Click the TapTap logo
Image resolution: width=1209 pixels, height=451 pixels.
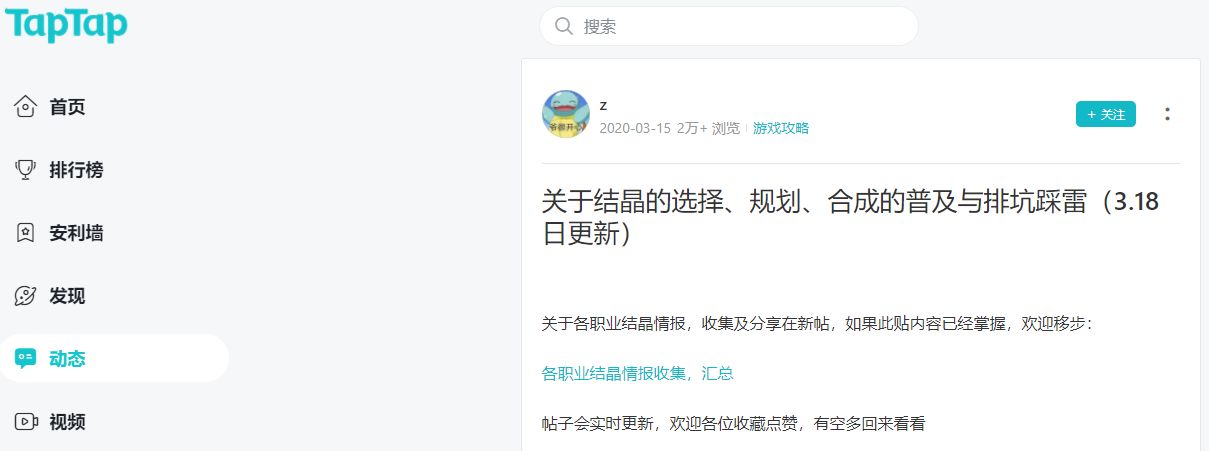coord(66,24)
